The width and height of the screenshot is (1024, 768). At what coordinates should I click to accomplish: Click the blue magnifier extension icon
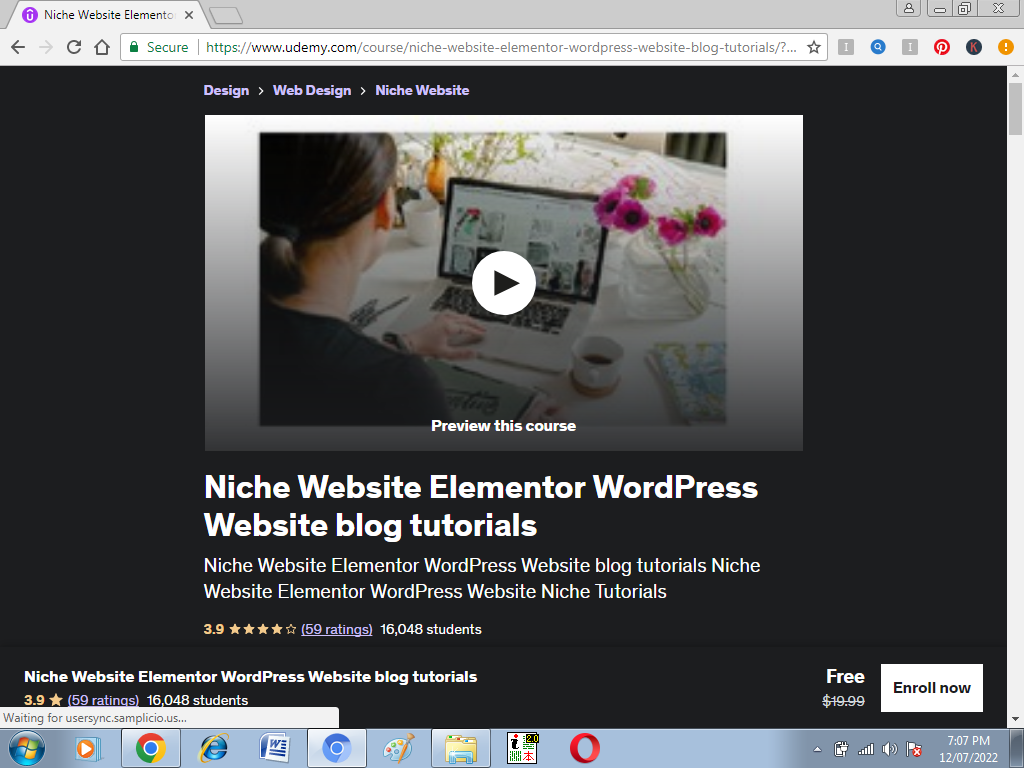pyautogui.click(x=878, y=47)
